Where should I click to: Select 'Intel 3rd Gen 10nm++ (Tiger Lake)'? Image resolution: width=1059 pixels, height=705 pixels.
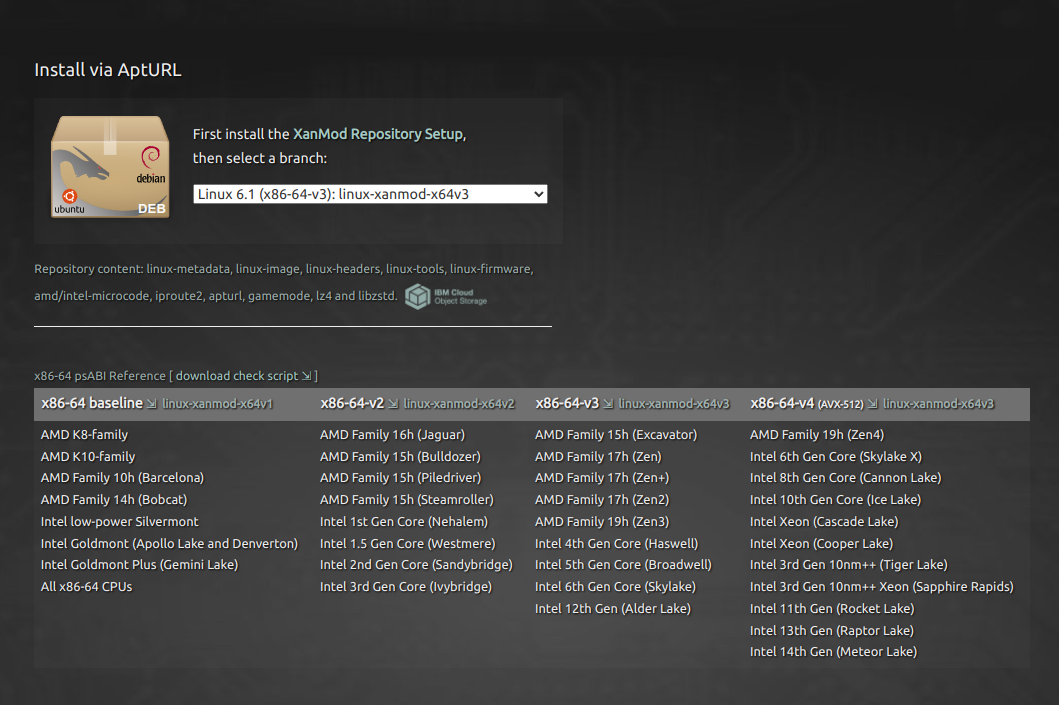[x=849, y=565]
